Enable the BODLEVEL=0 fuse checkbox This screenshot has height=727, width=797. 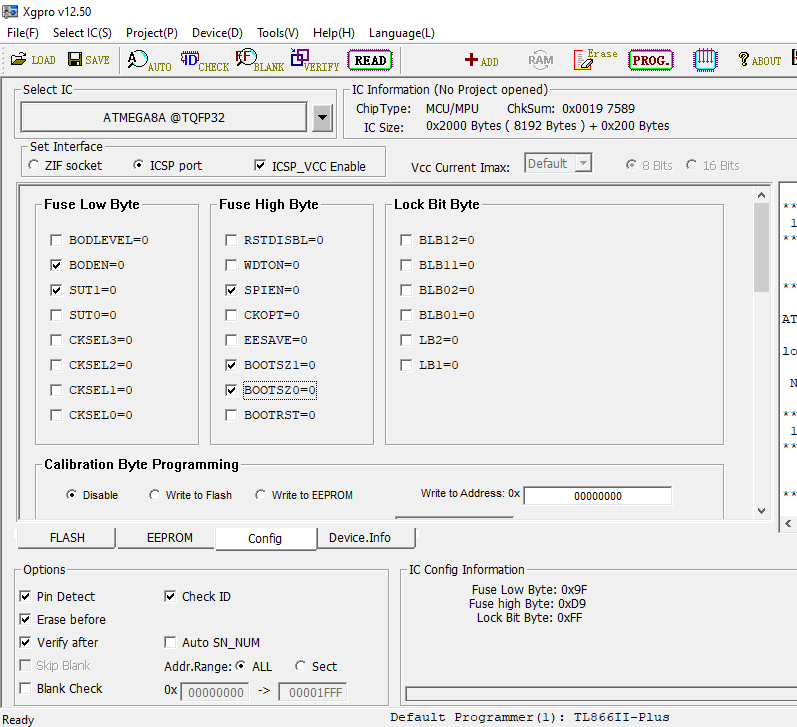click(57, 240)
